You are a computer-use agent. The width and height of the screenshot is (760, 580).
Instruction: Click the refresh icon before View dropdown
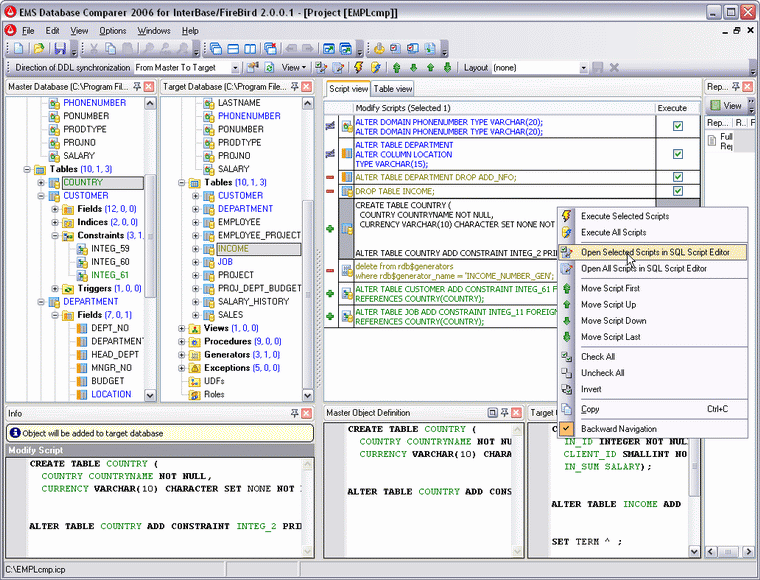point(269,67)
